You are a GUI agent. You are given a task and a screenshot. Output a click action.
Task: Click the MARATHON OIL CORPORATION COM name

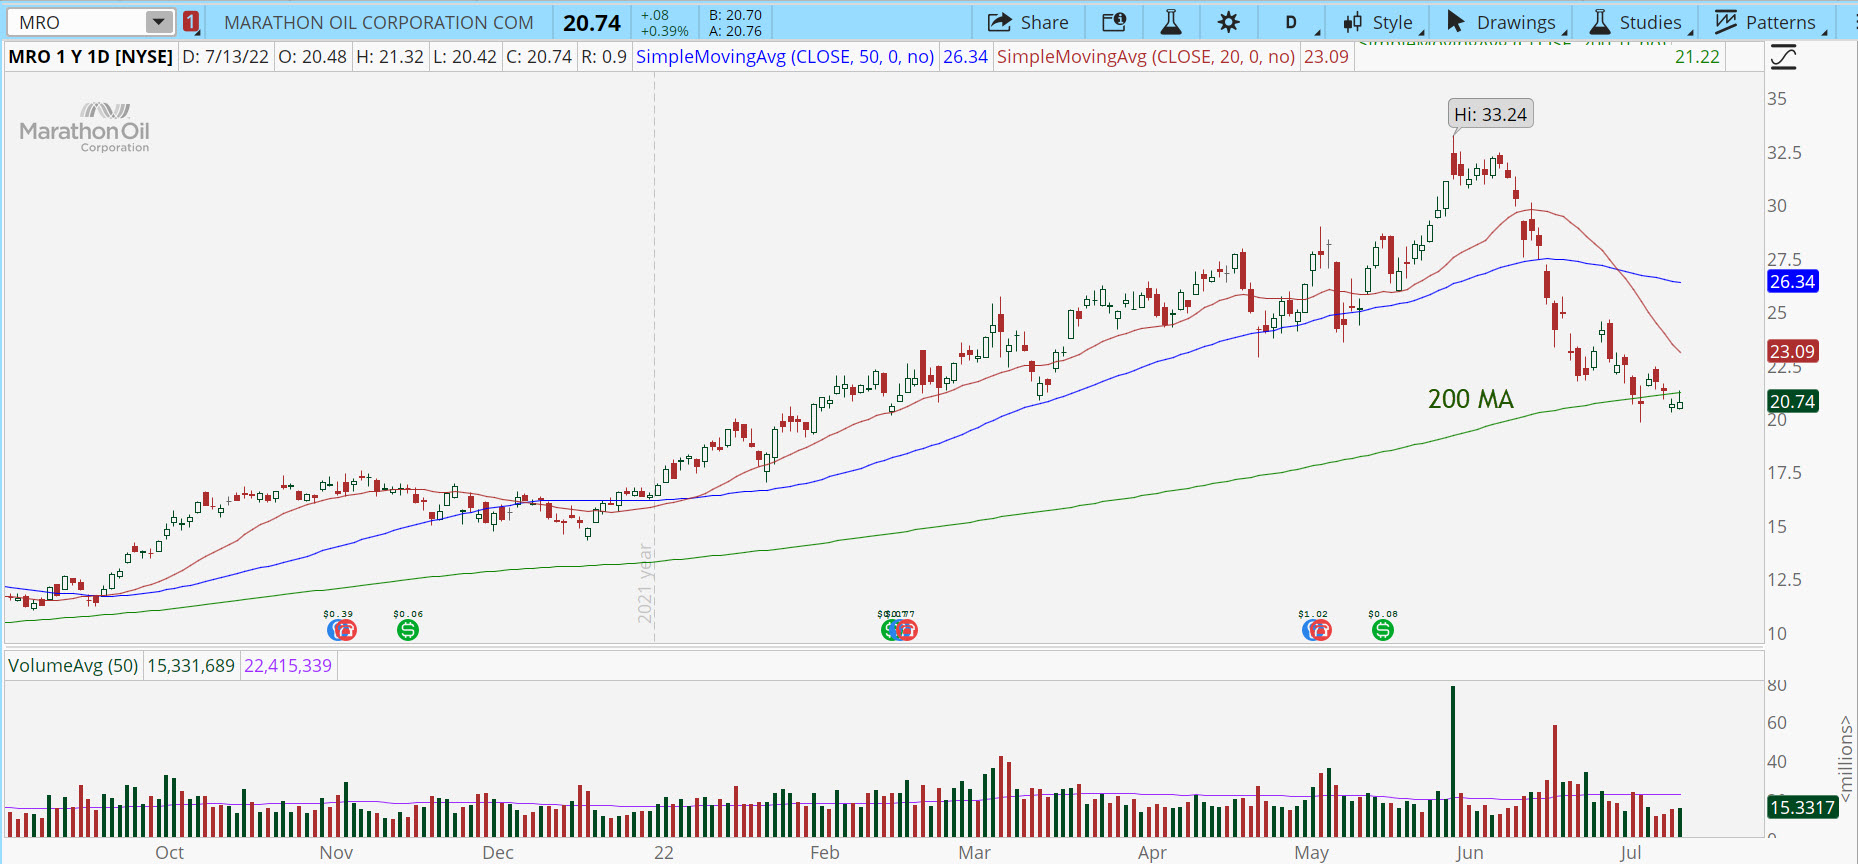(x=379, y=22)
